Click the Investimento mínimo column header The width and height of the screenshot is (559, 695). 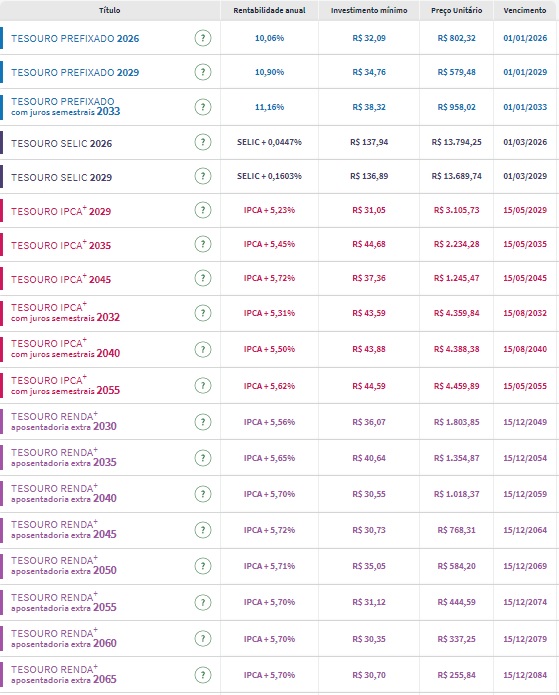click(x=369, y=10)
